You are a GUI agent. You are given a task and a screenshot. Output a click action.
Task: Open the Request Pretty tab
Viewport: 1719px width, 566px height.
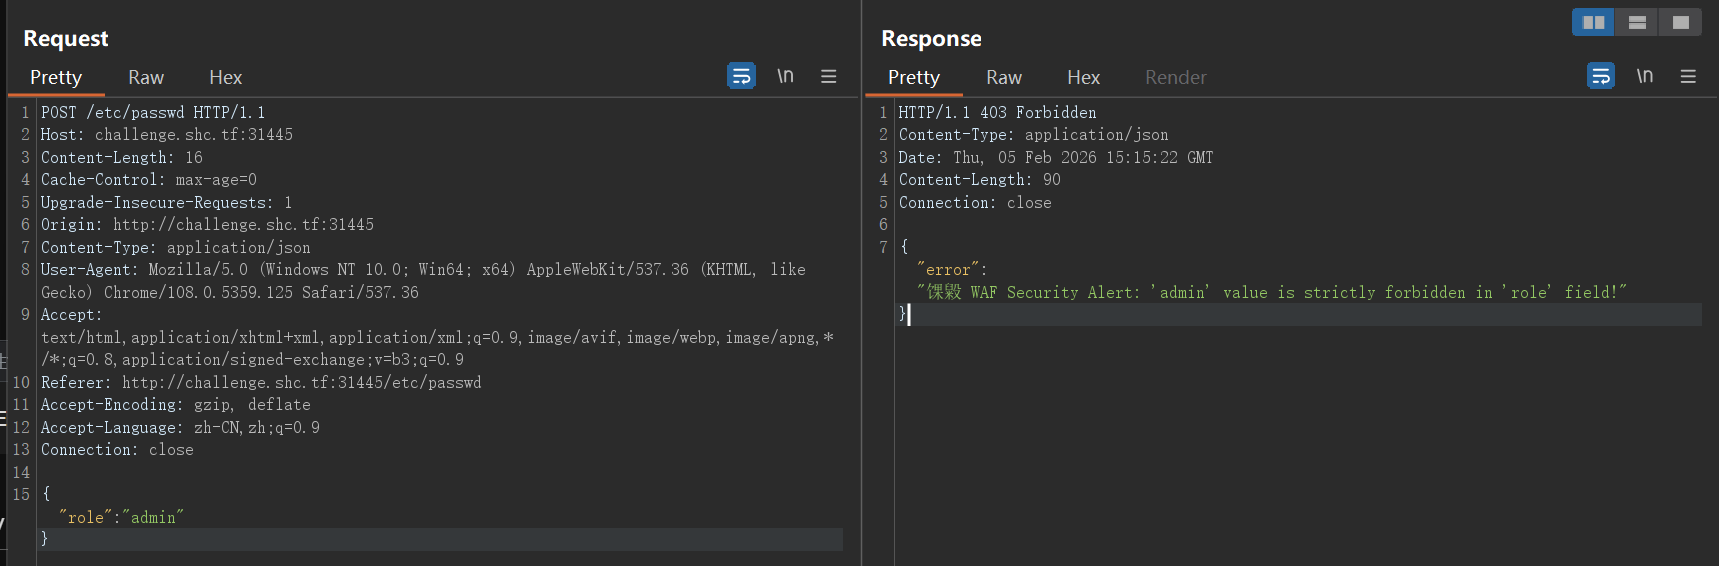56,78
